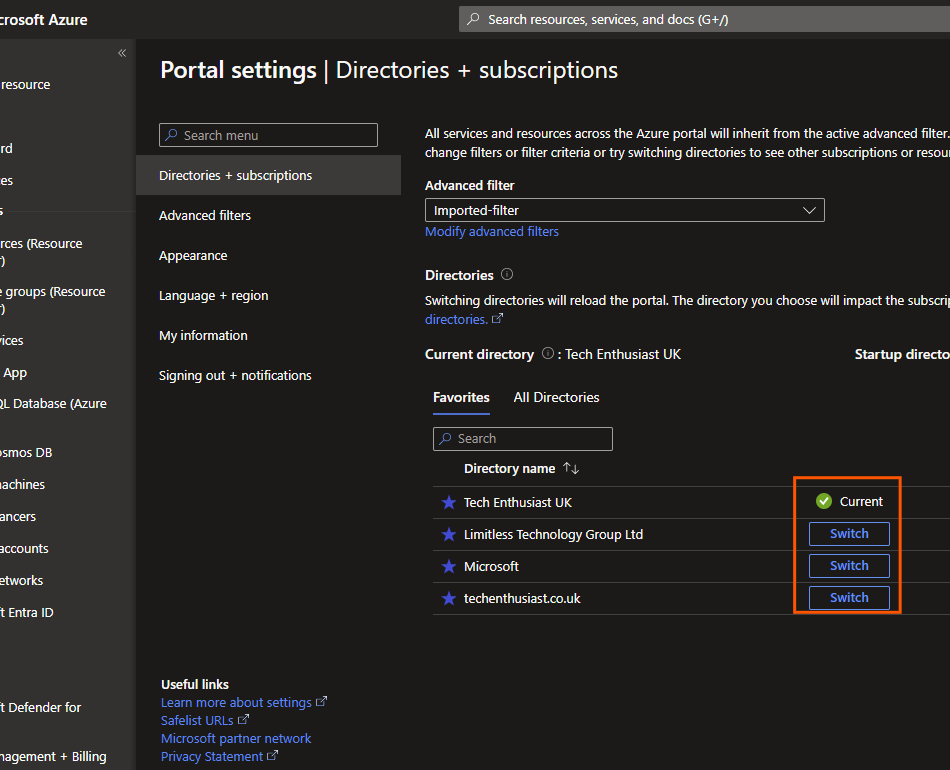The height and width of the screenshot is (770, 950).
Task: Select the Favorites tab
Action: pos(461,397)
